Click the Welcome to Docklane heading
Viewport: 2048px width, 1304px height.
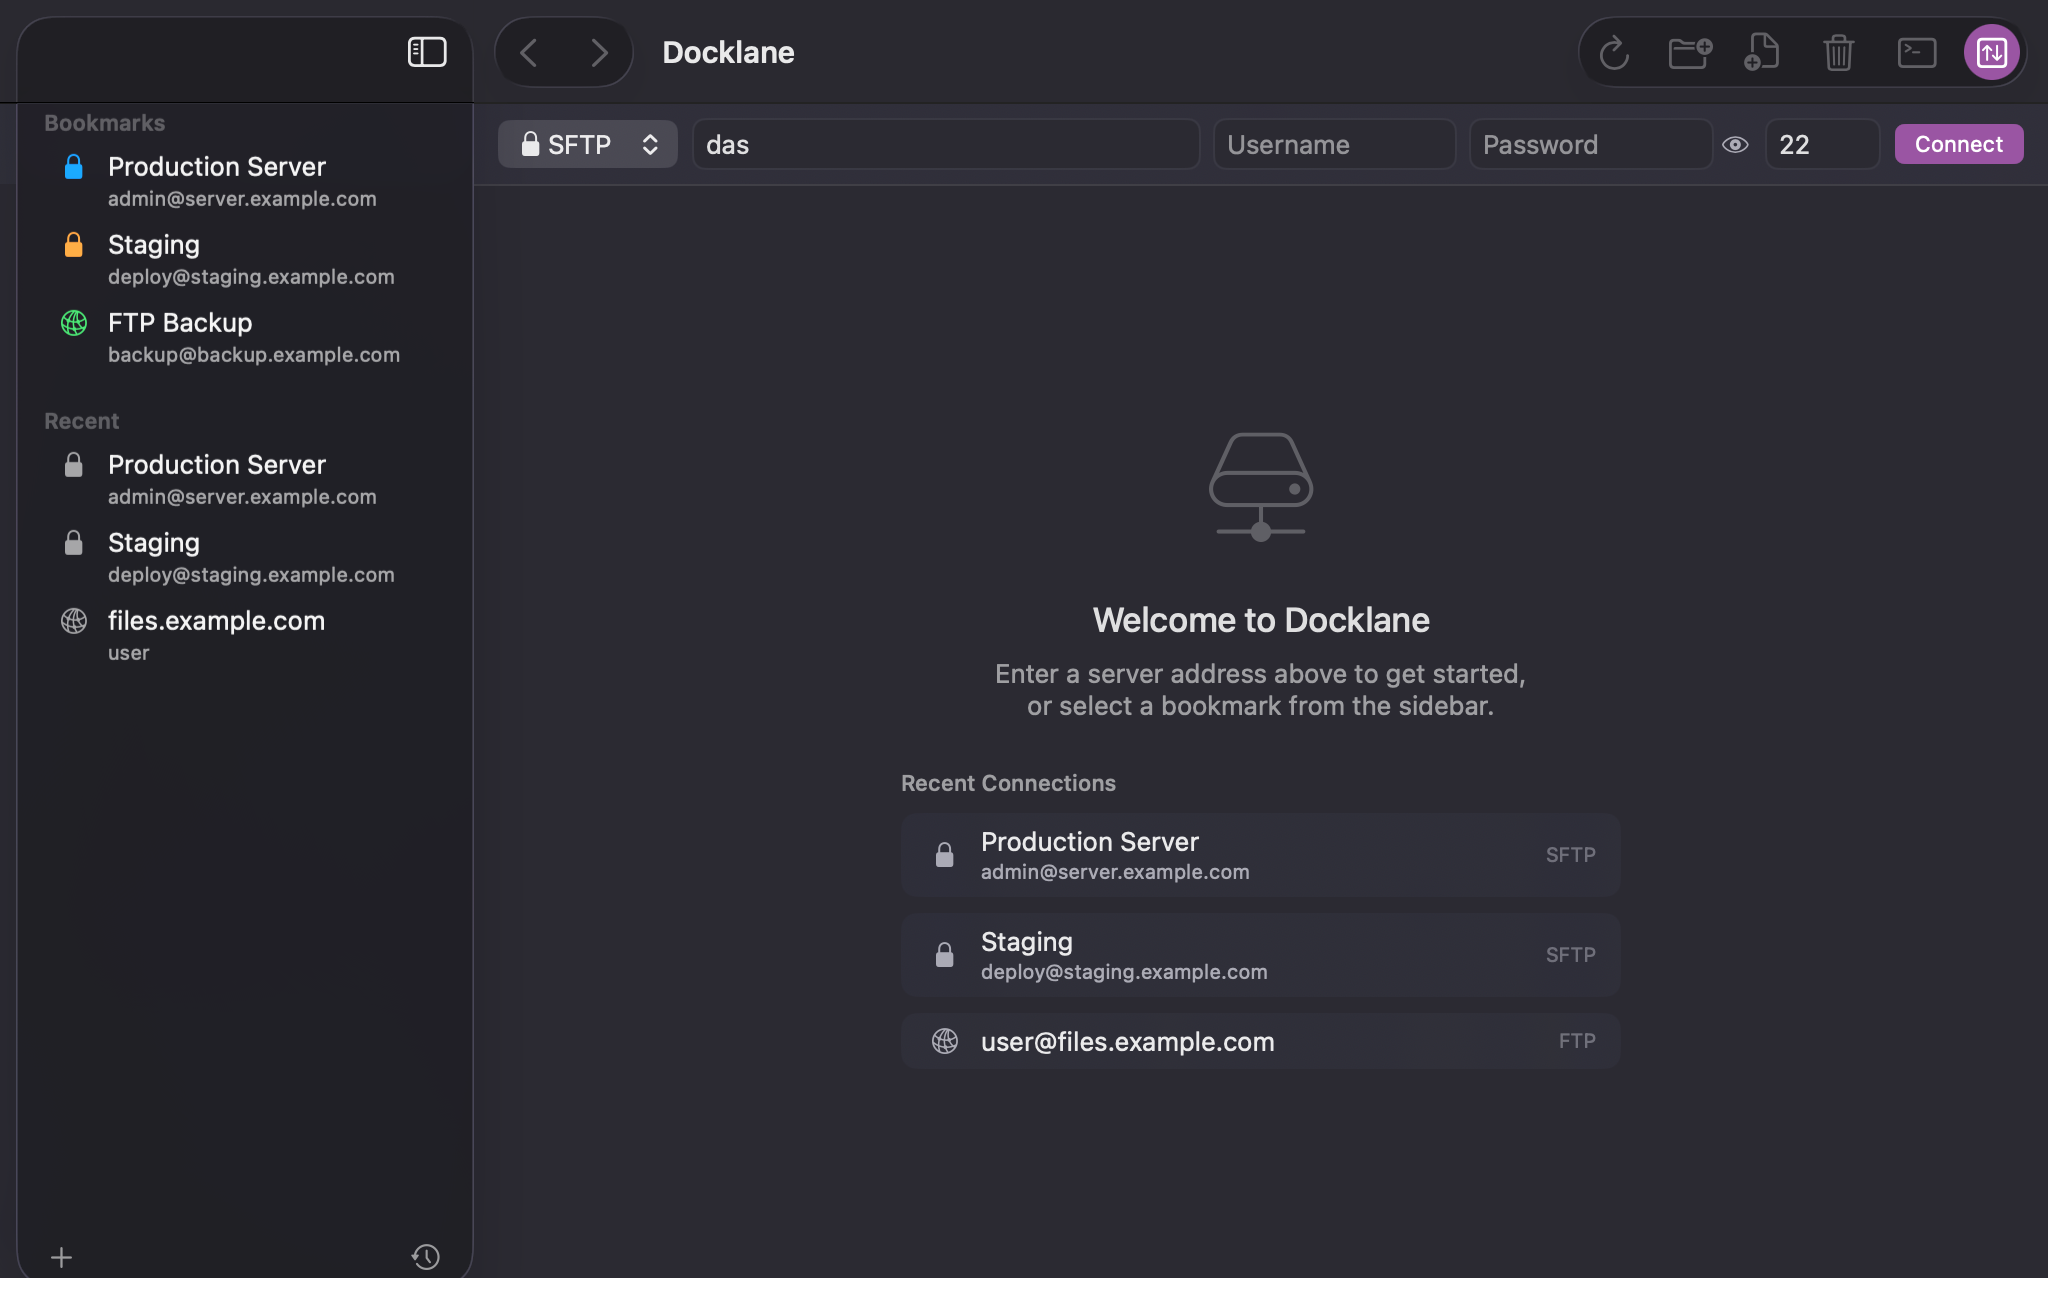click(x=1261, y=620)
